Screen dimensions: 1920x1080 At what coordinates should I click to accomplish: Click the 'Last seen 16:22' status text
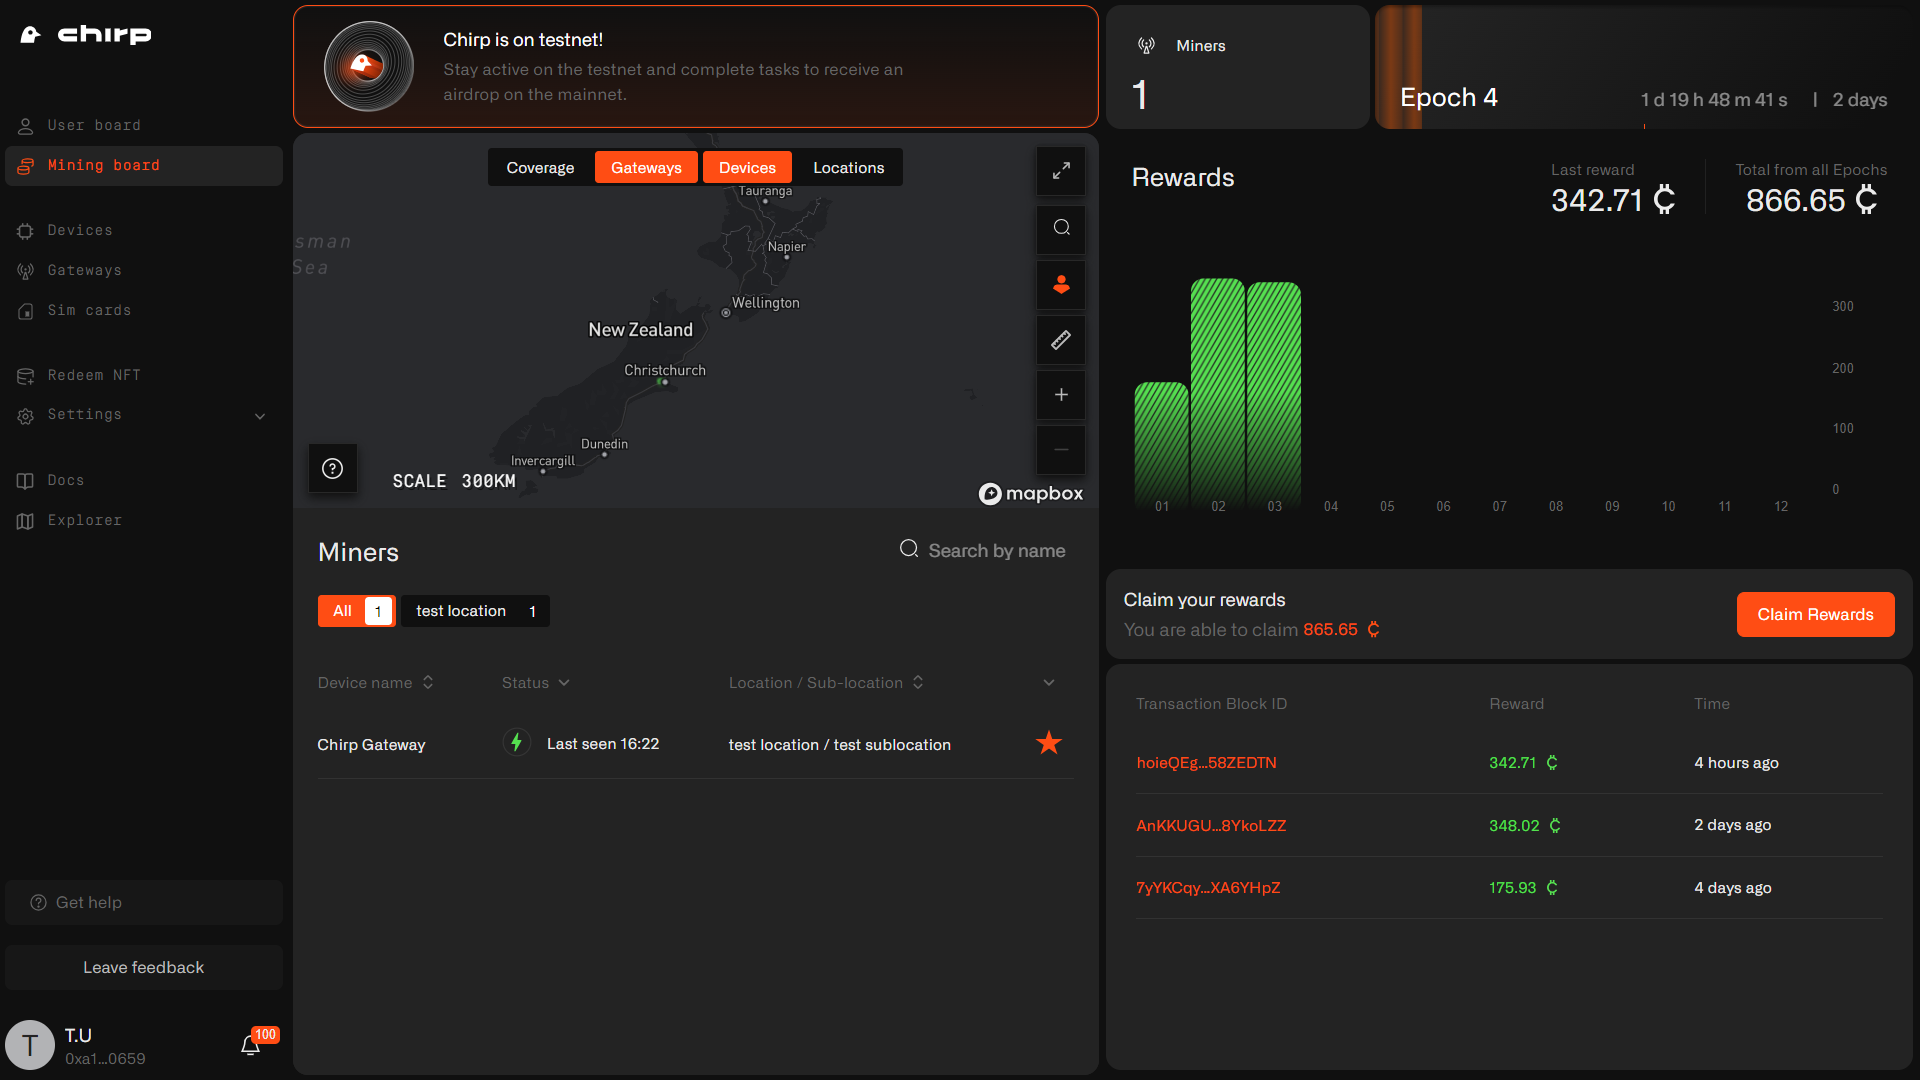click(602, 744)
